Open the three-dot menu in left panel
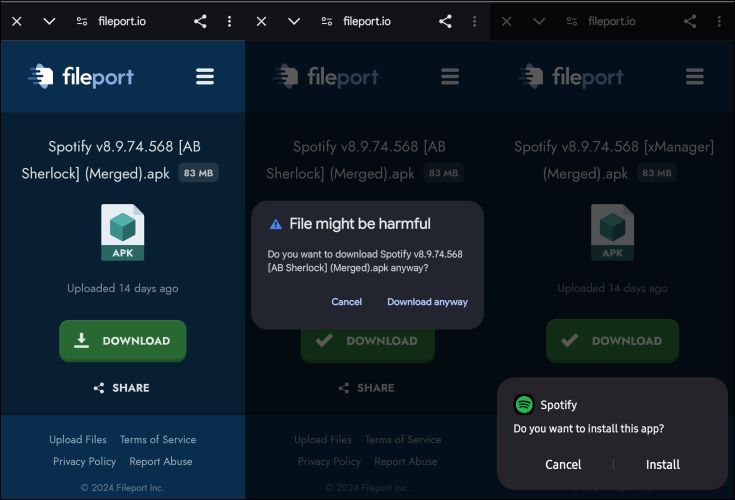 pos(229,22)
